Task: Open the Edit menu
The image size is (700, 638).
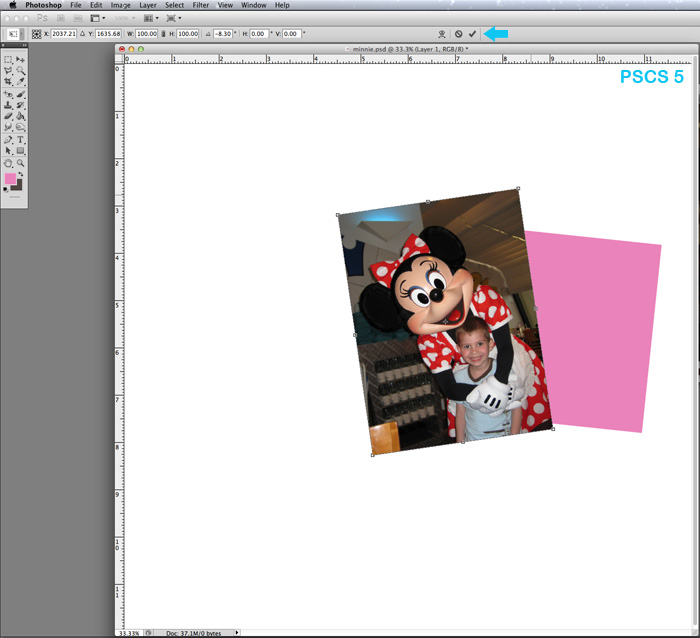Action: tap(96, 5)
